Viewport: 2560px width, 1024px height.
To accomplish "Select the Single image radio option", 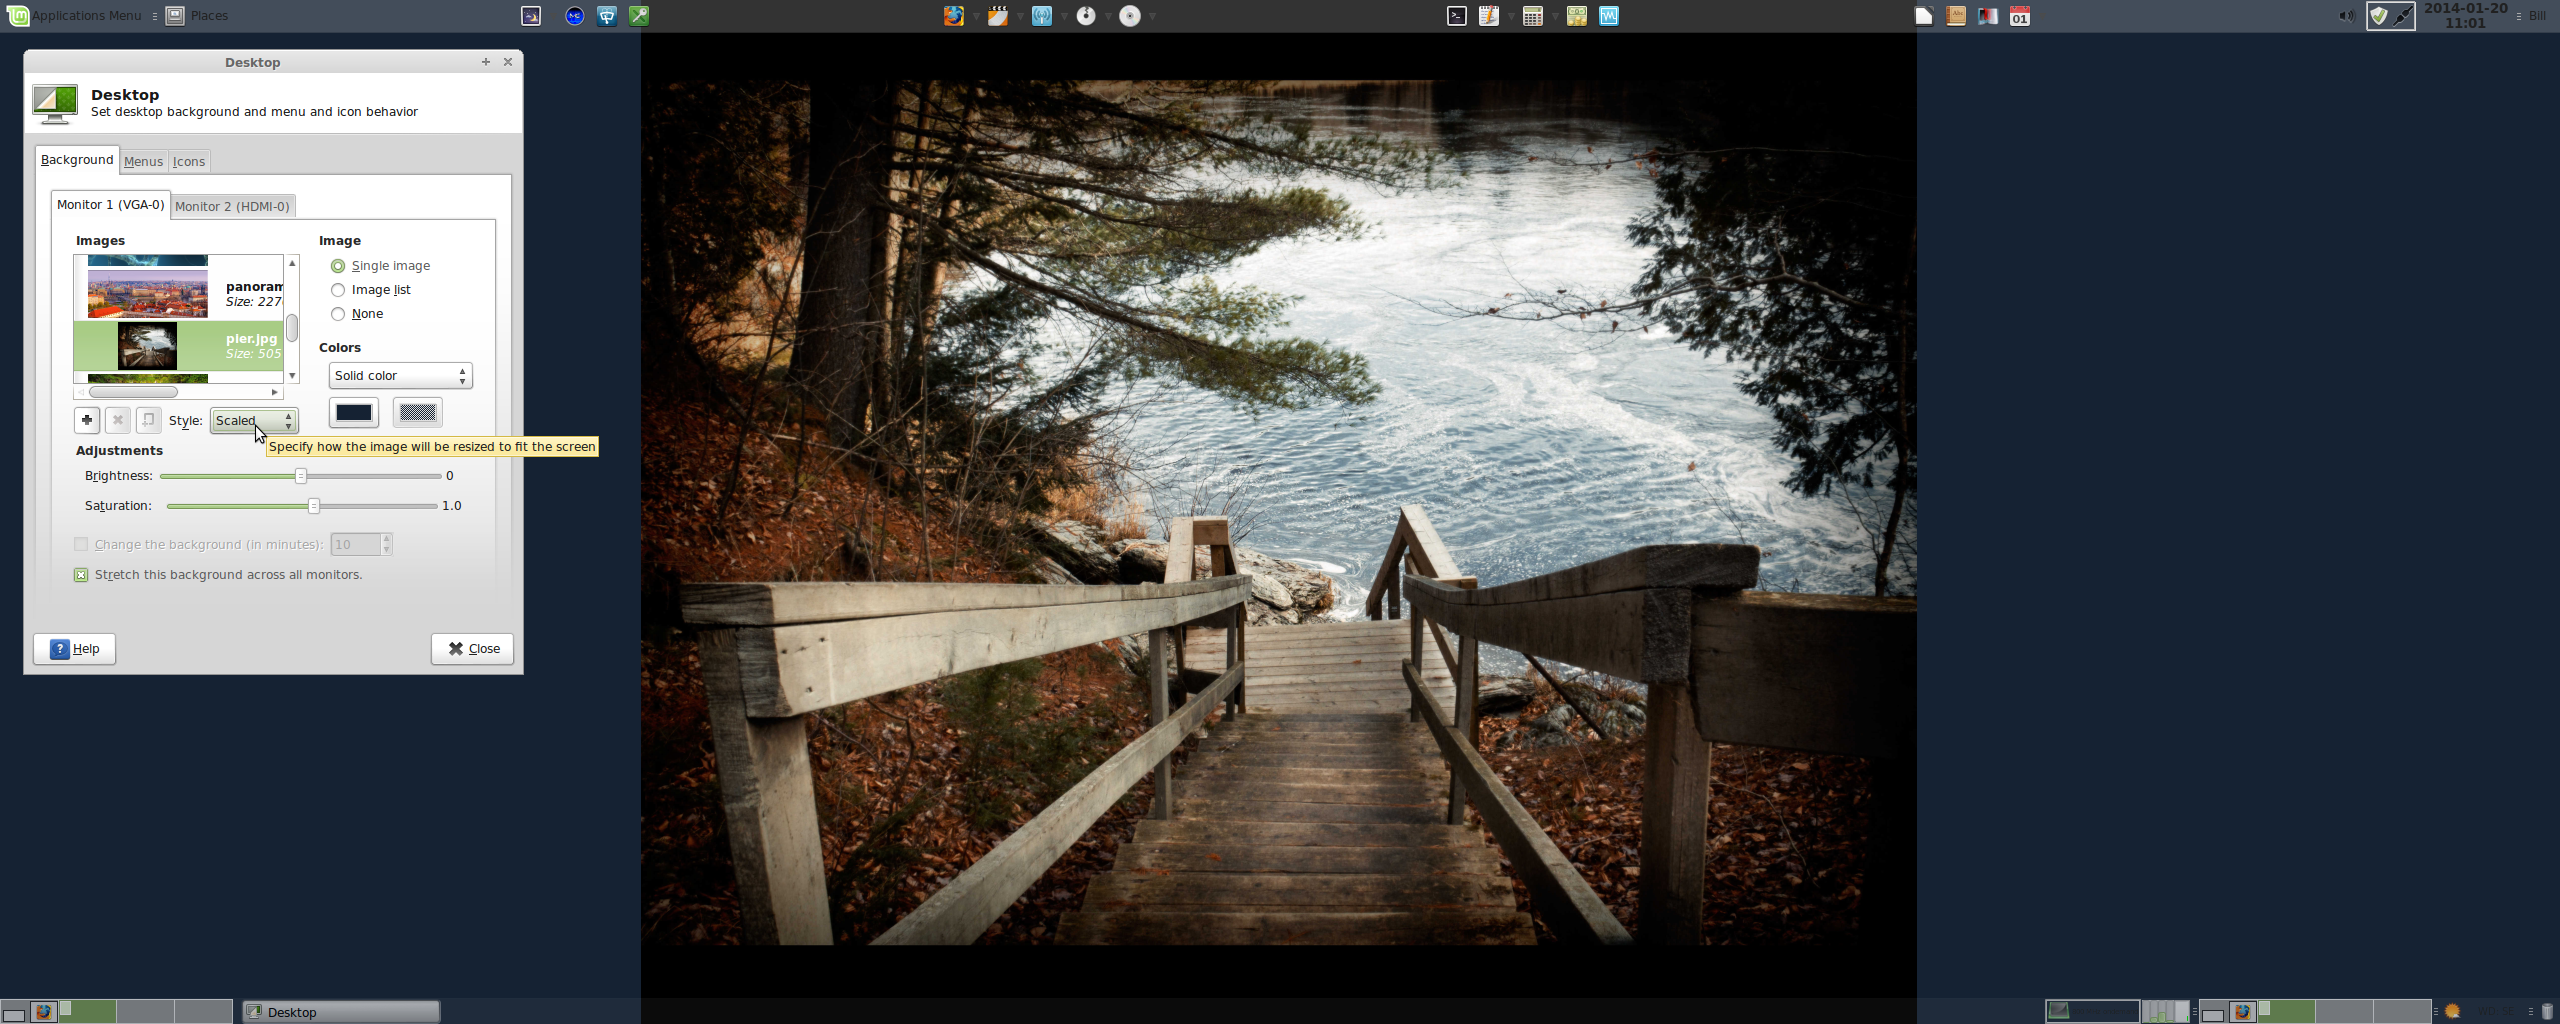I will click(x=381, y=266).
